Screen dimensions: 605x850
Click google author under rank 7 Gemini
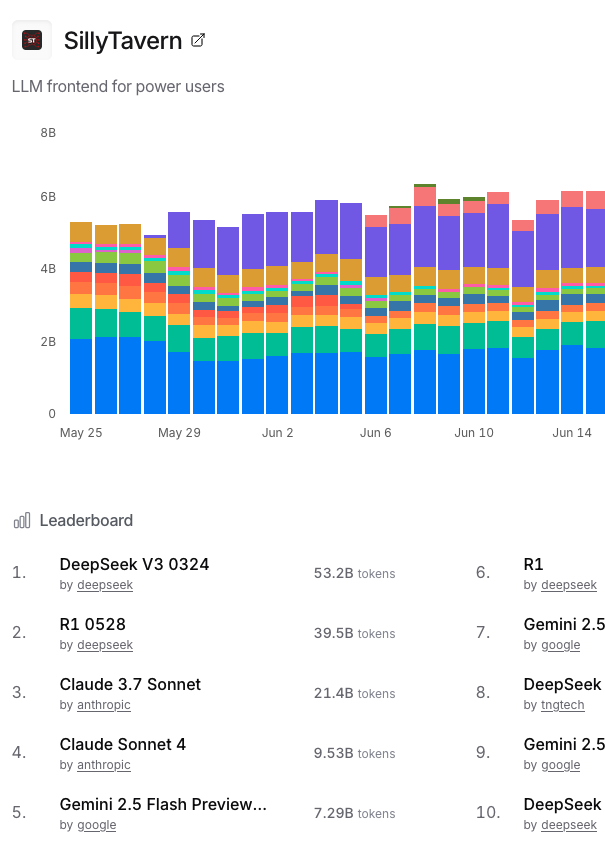561,645
